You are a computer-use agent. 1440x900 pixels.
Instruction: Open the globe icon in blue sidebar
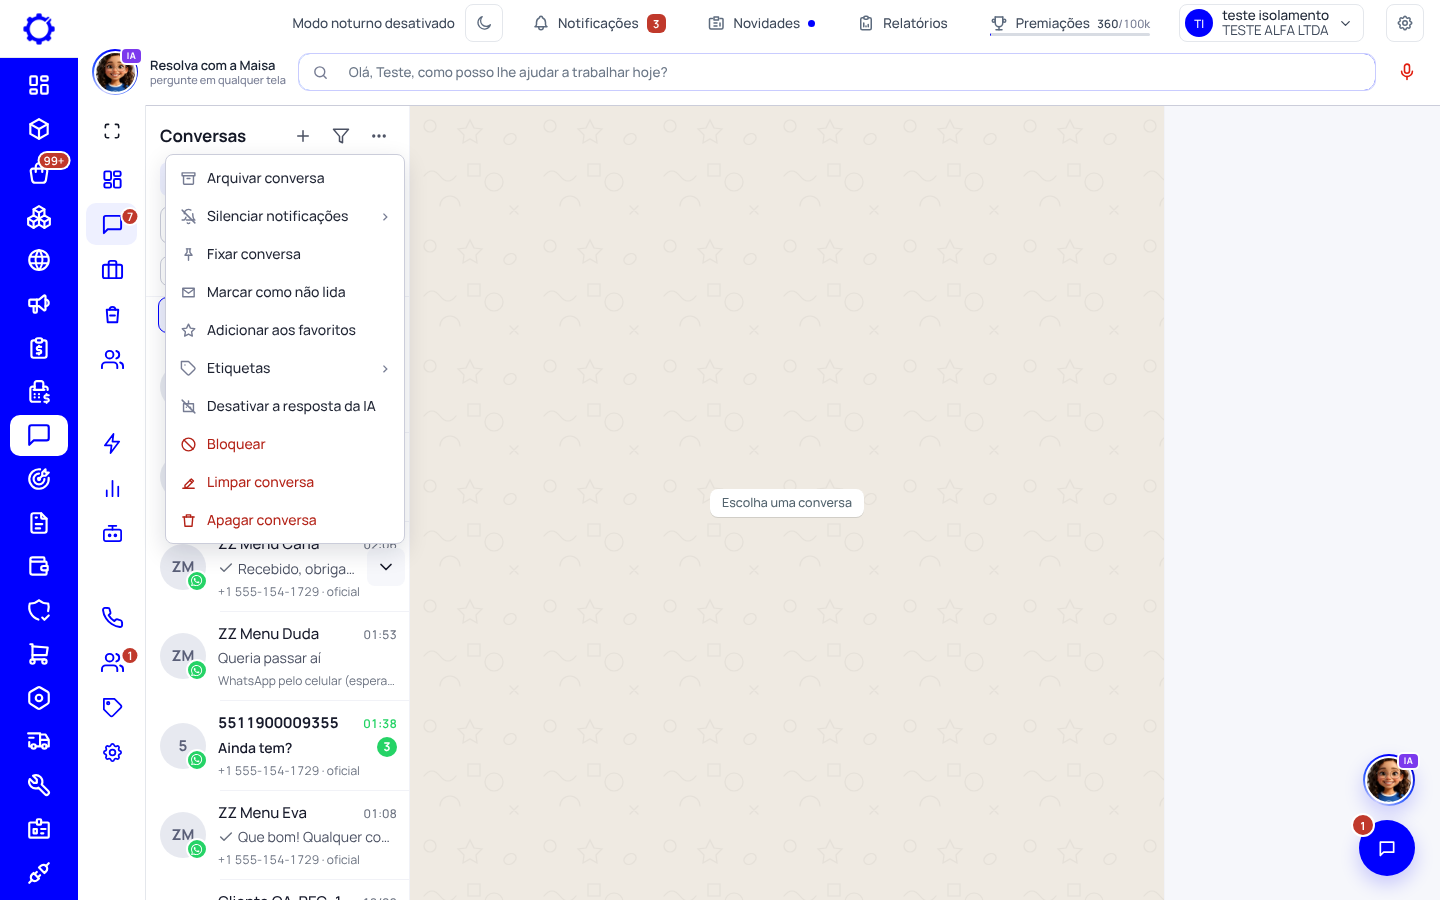coord(39,260)
